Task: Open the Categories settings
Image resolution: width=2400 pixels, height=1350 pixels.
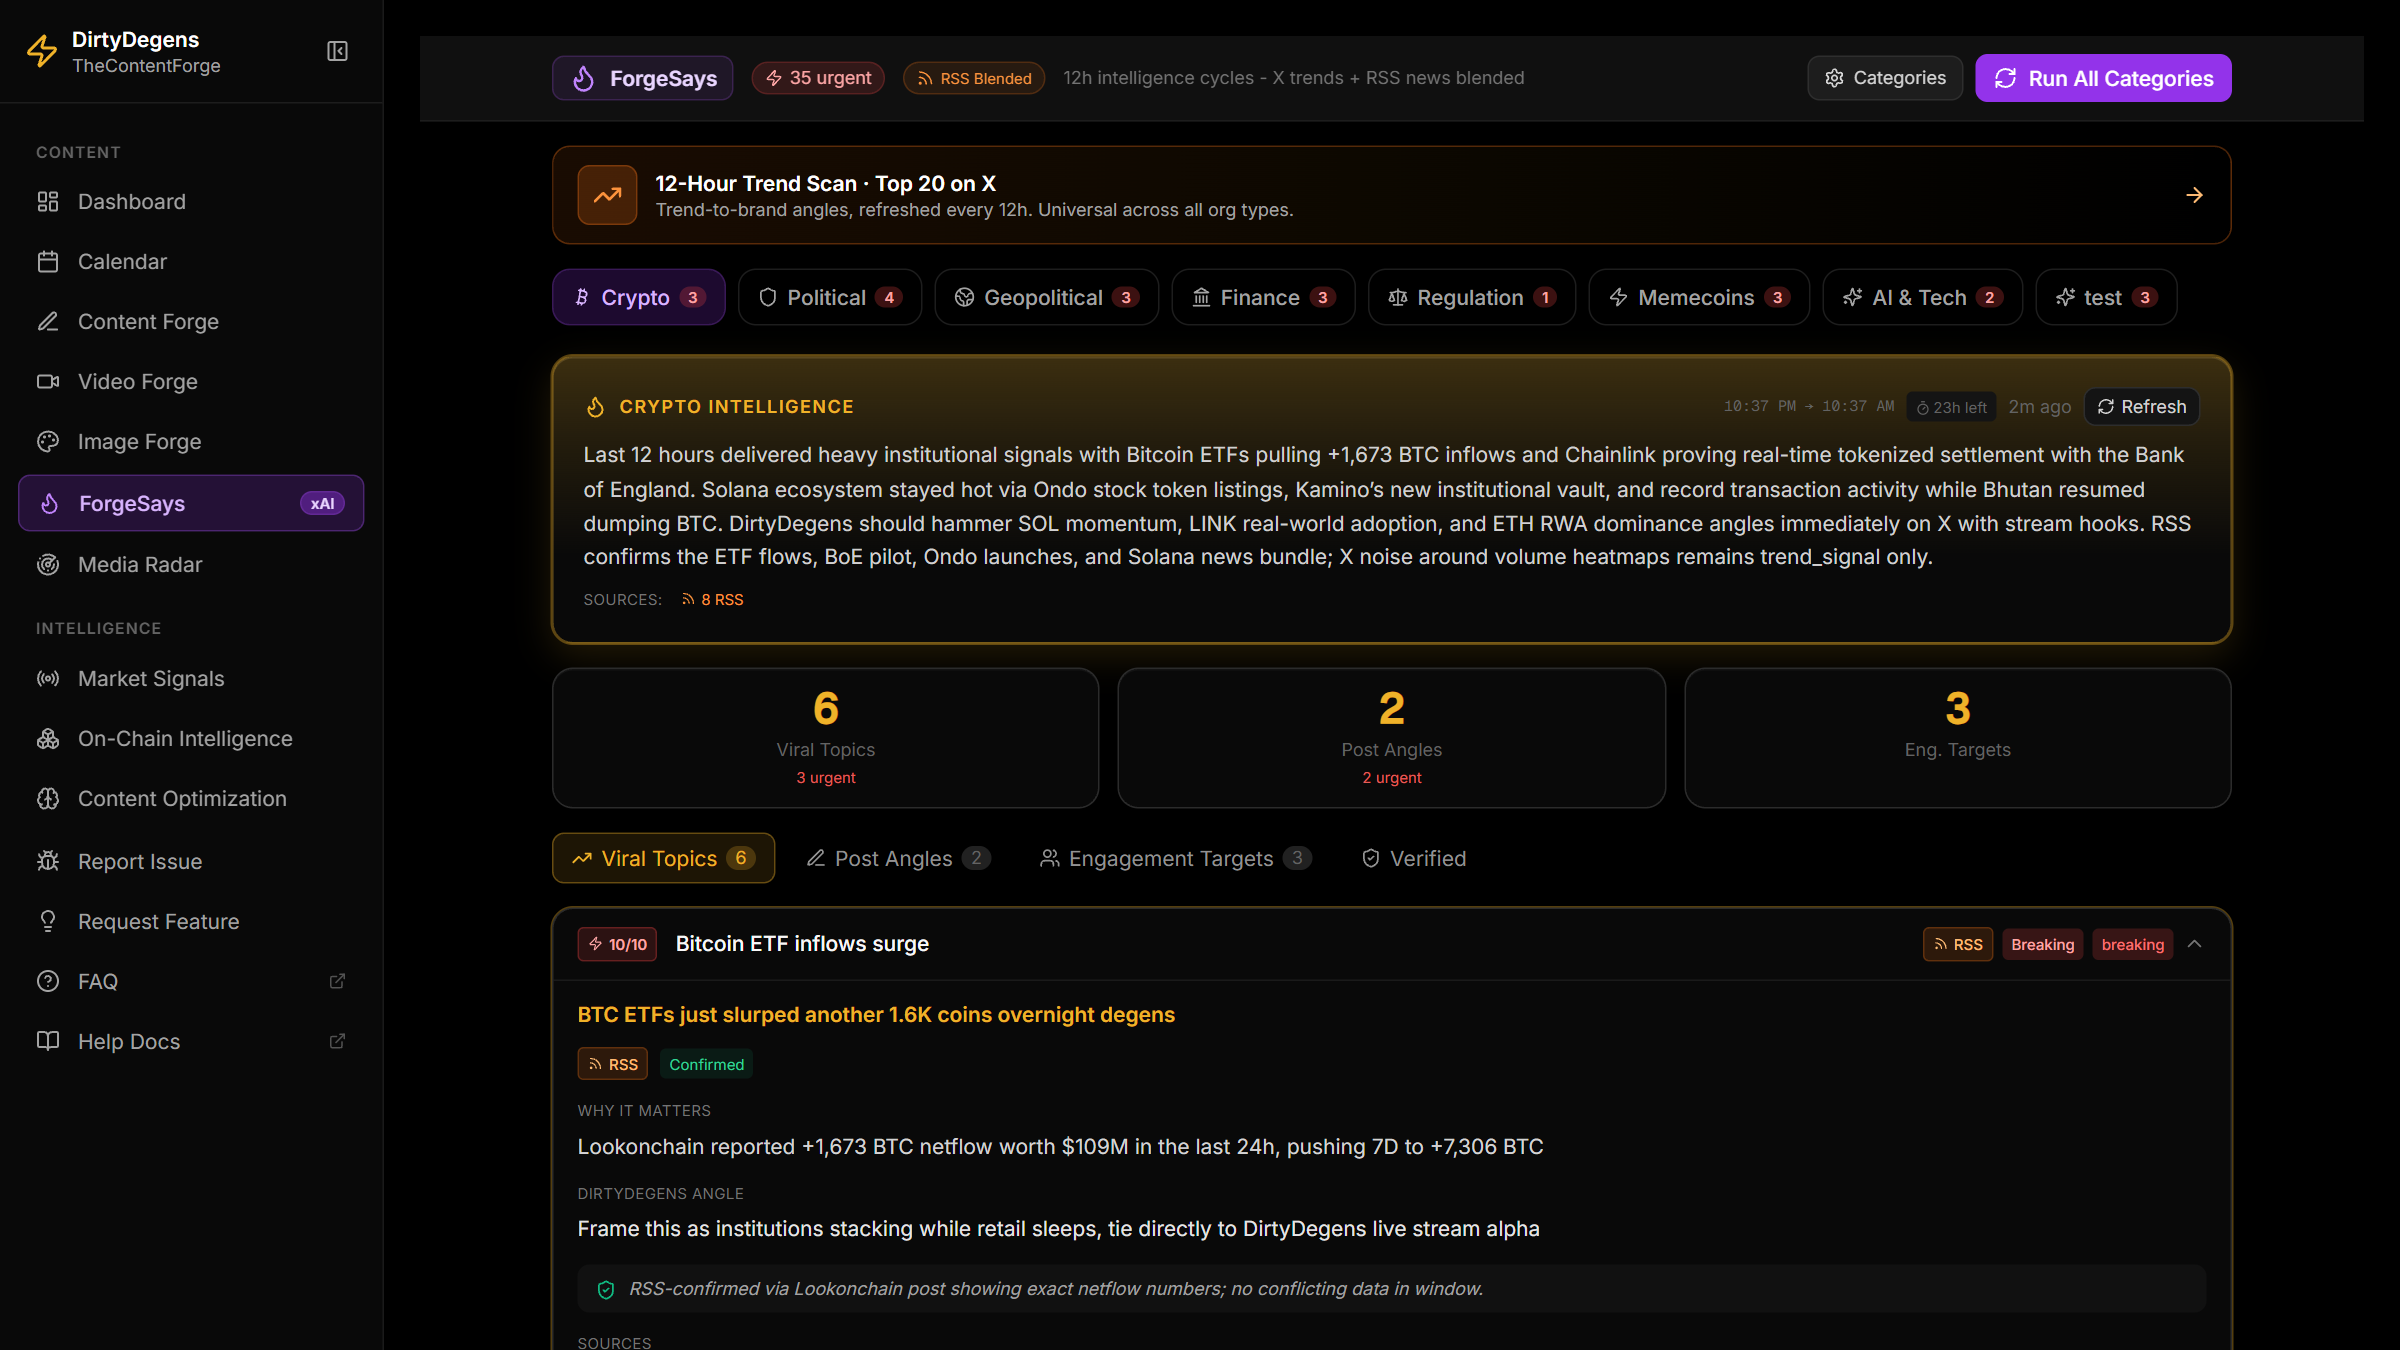Action: pos(1885,78)
